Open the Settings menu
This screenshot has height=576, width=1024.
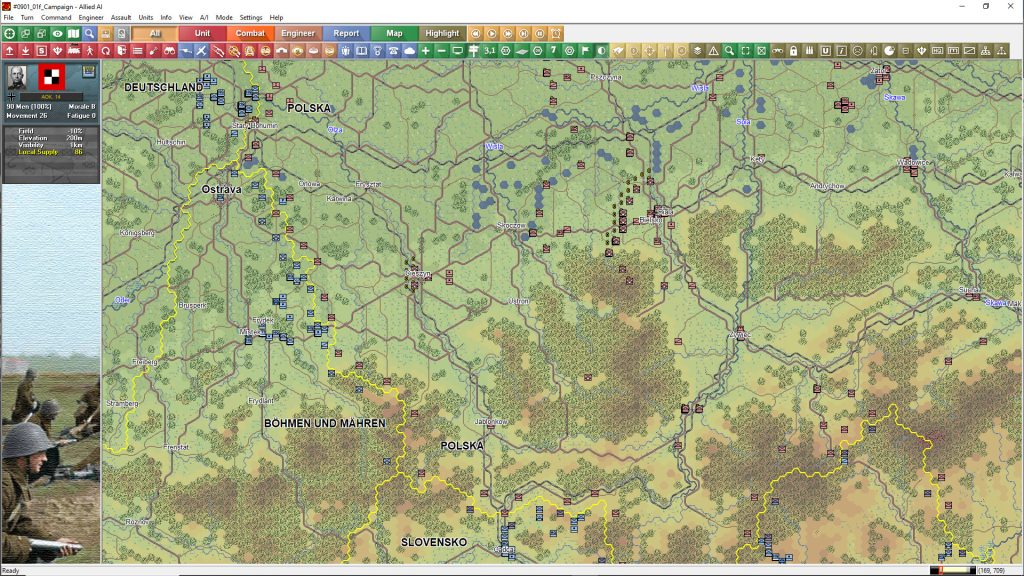[x=251, y=17]
